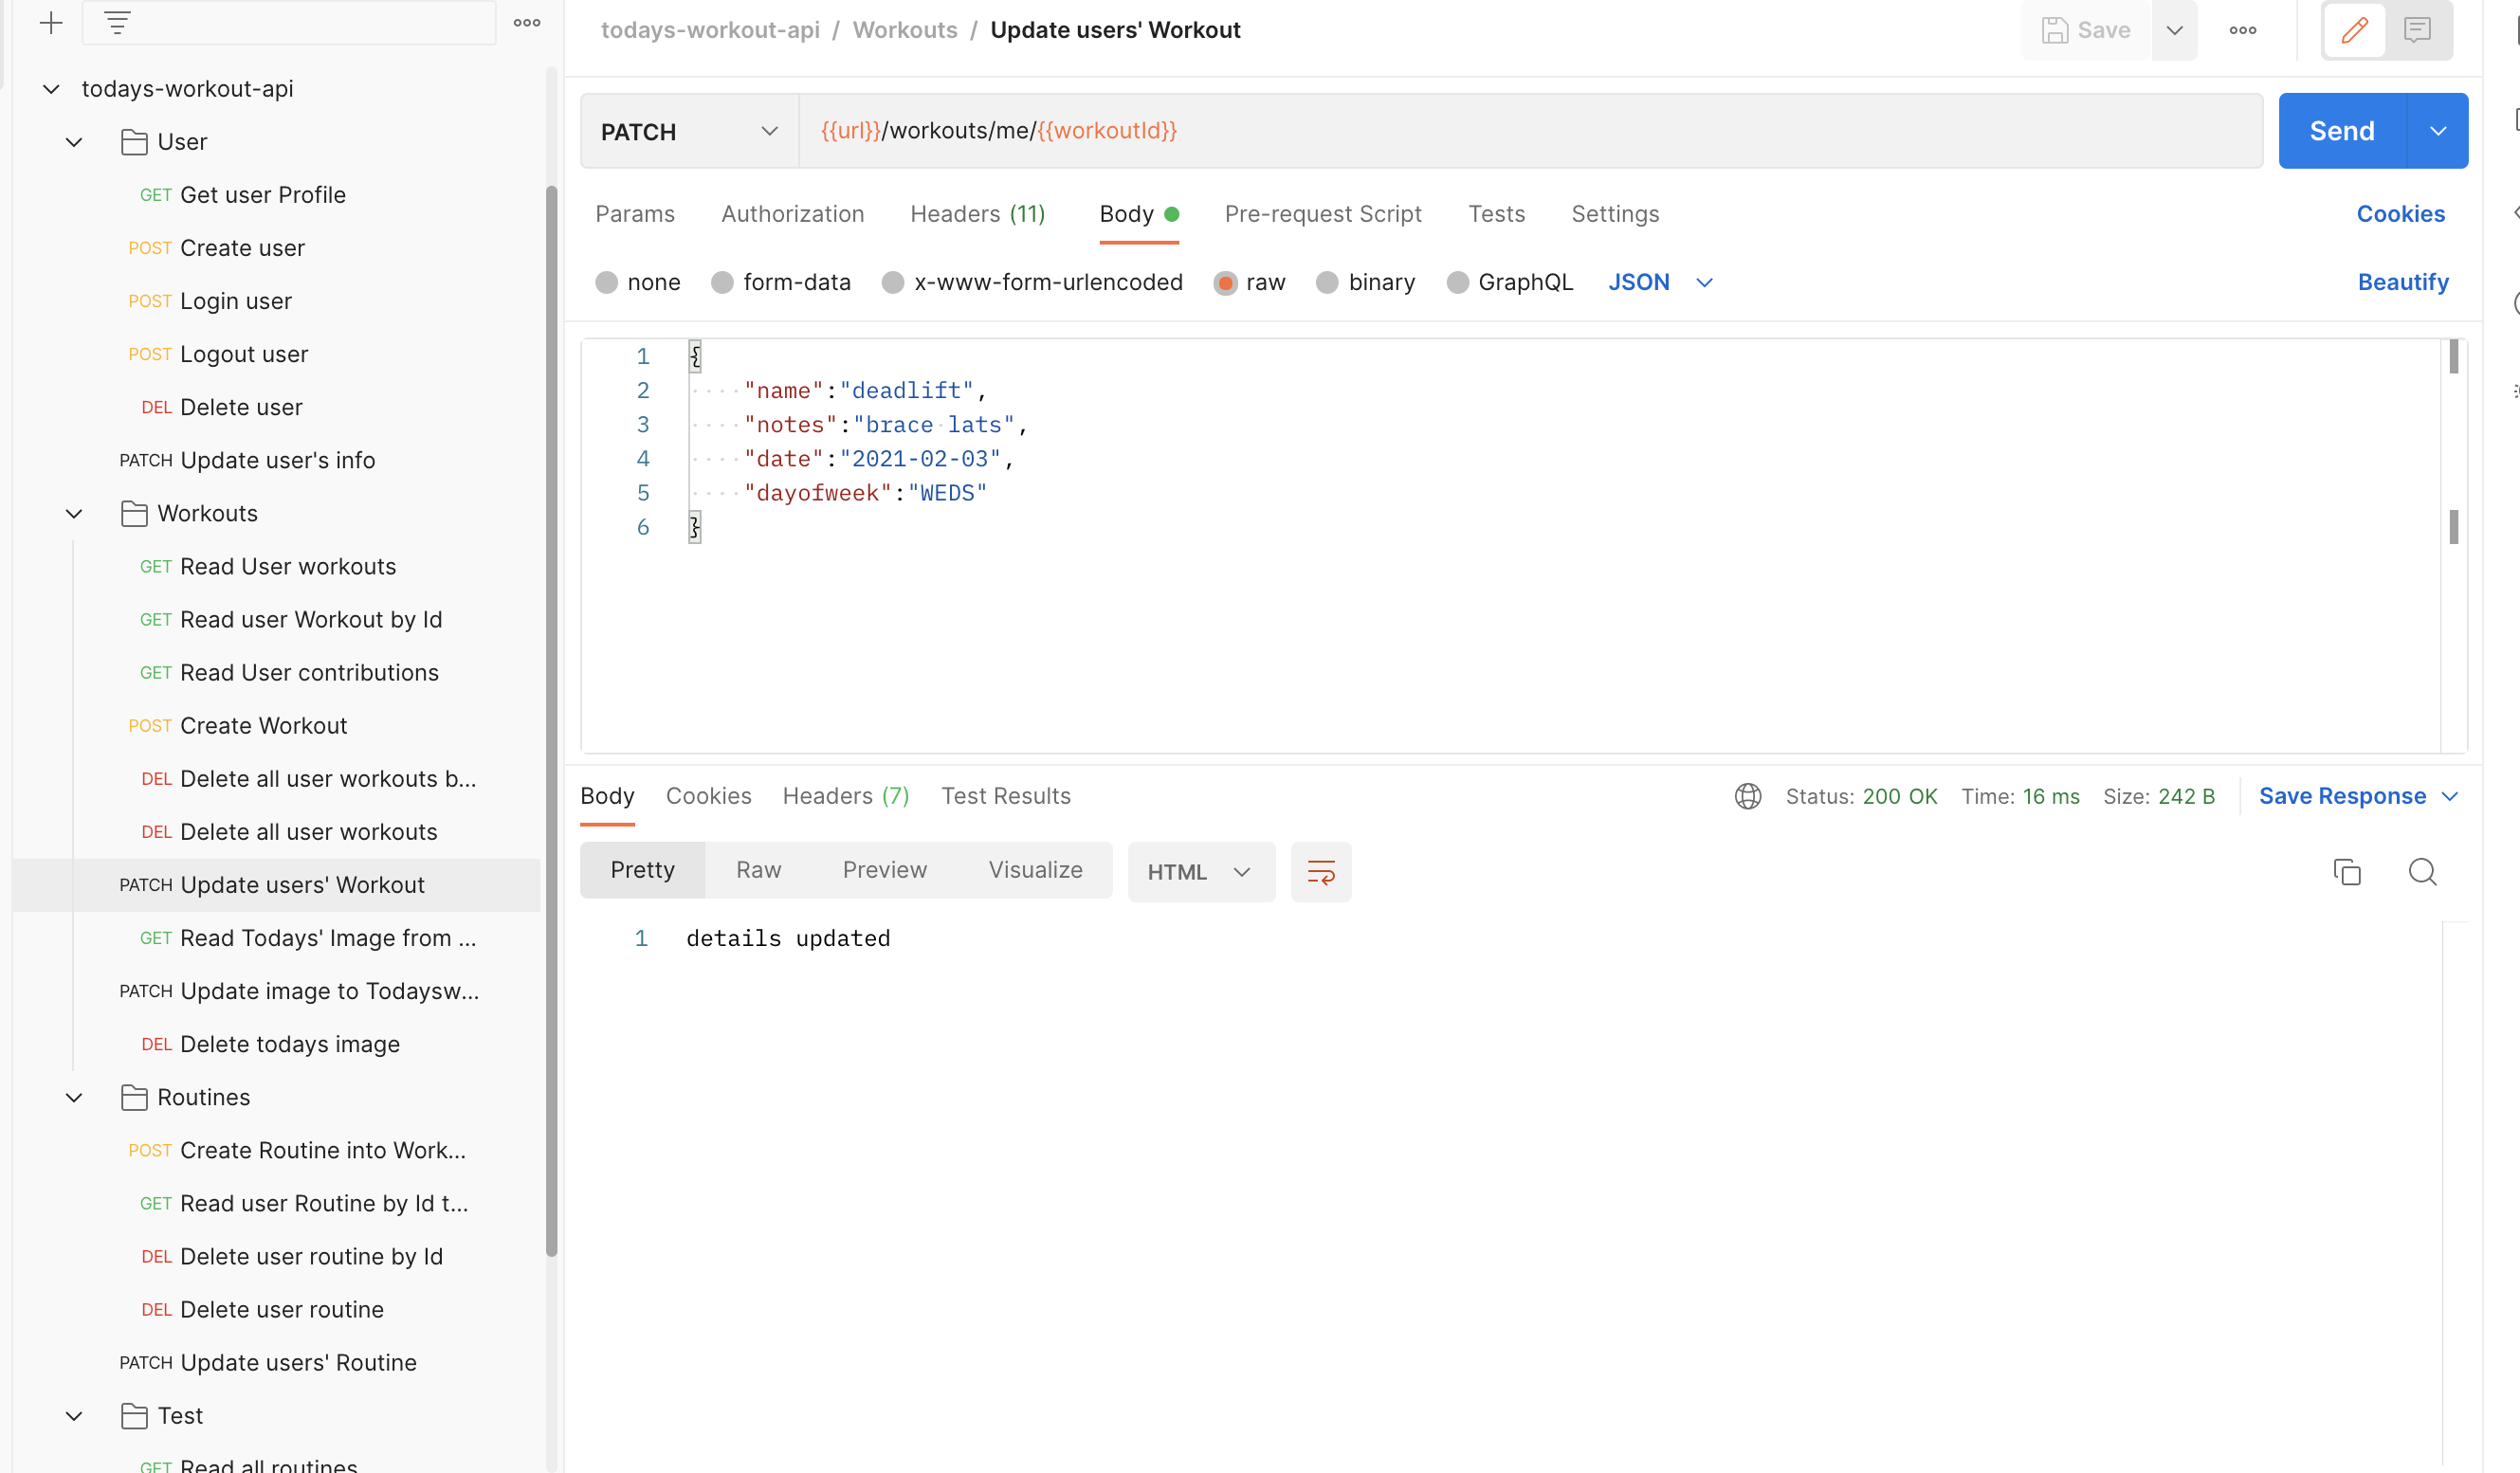Click the Beautify link

(2404, 282)
